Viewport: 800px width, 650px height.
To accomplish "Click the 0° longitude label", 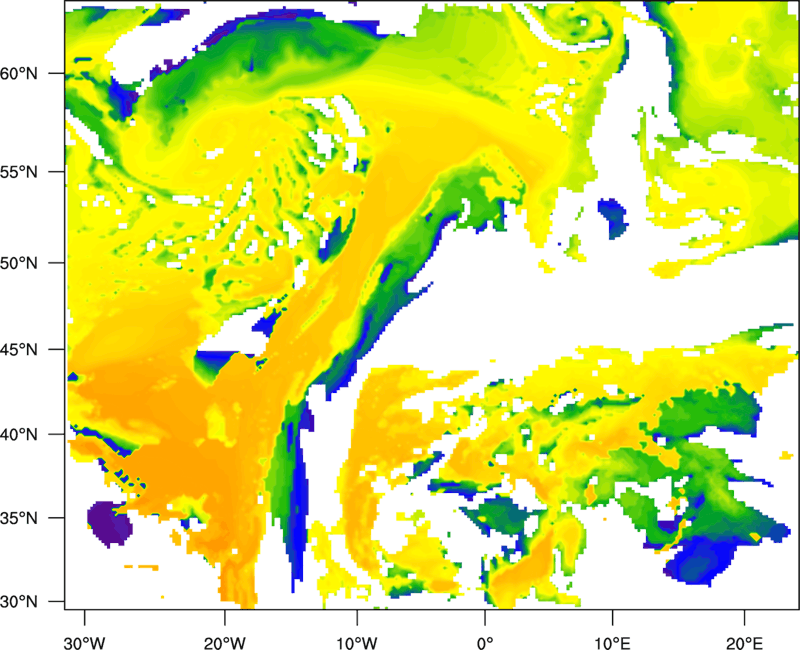I will [x=485, y=643].
